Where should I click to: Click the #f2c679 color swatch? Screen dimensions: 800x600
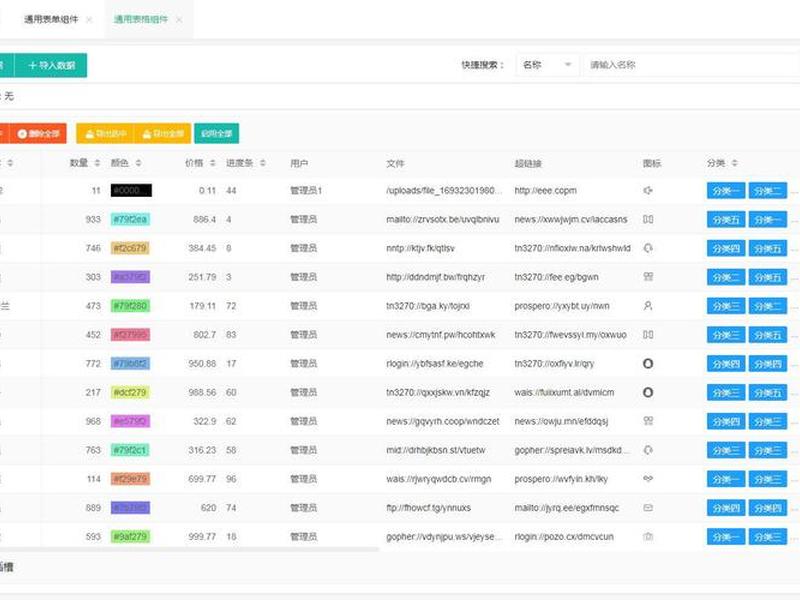click(x=130, y=248)
